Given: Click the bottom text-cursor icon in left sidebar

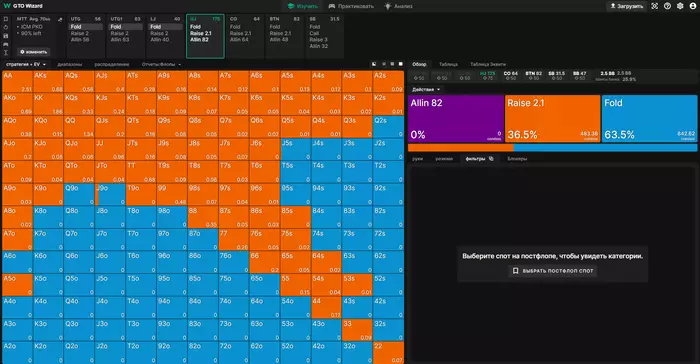Looking at the screenshot, I should click(6, 53).
